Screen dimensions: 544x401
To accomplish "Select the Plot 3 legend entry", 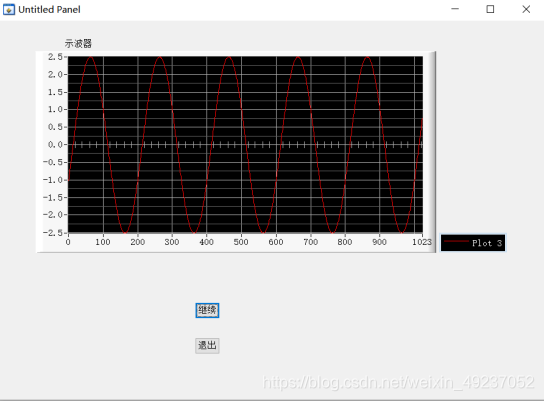I will pyautogui.click(x=473, y=243).
